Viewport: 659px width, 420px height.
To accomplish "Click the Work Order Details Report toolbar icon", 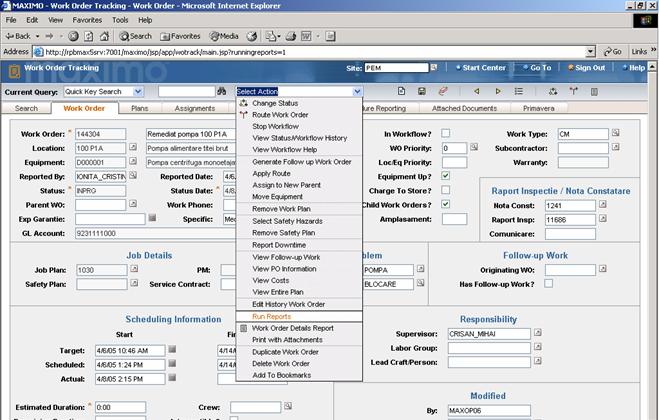I will 594,91.
